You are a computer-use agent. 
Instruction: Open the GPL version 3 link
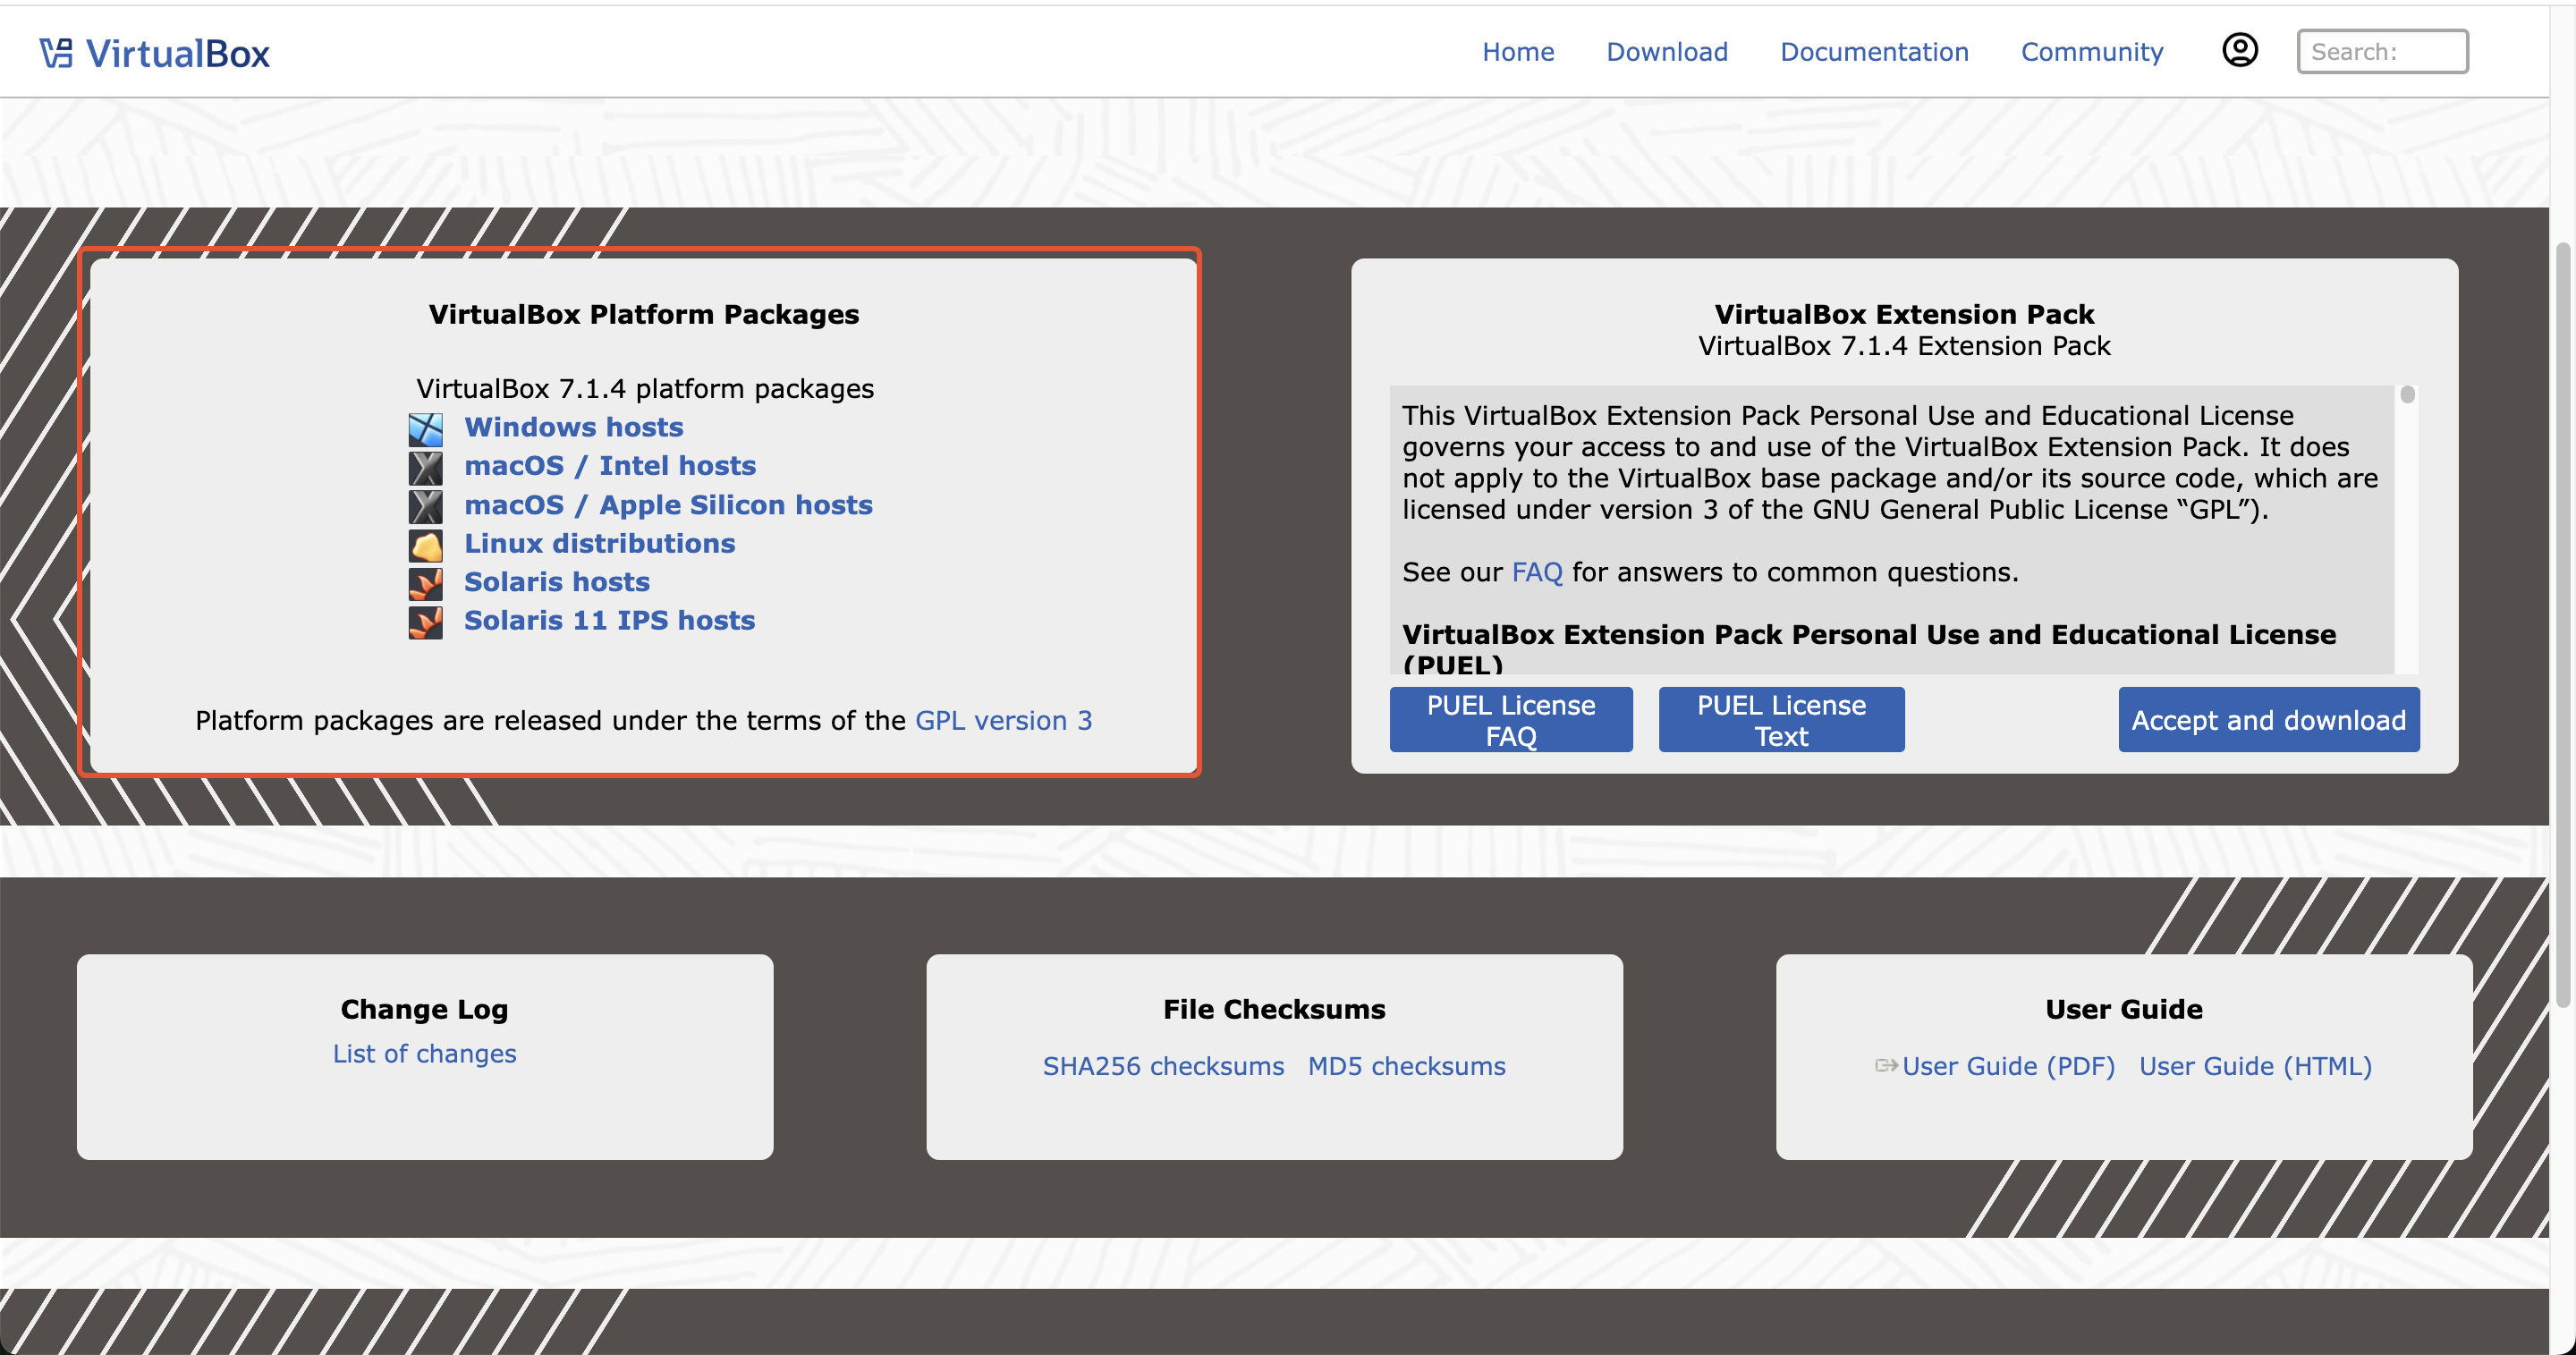(1004, 720)
